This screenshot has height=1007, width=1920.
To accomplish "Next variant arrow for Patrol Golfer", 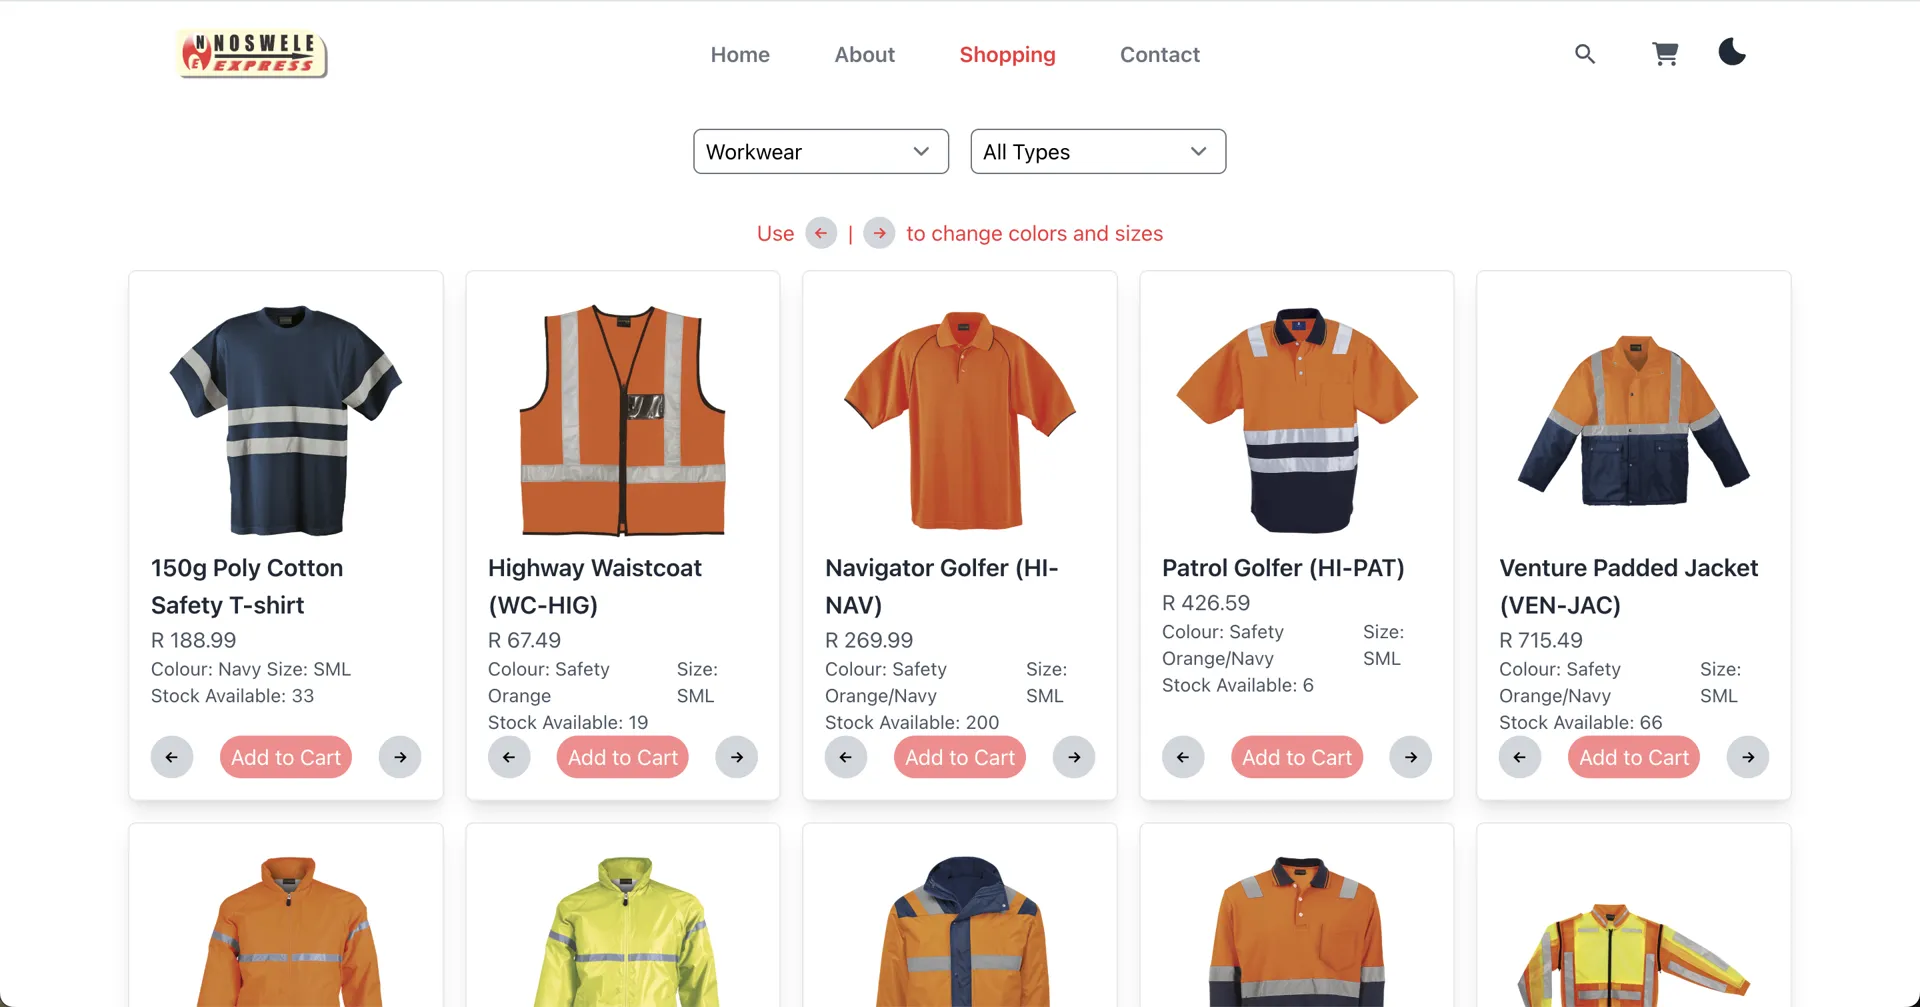I will (x=1411, y=757).
